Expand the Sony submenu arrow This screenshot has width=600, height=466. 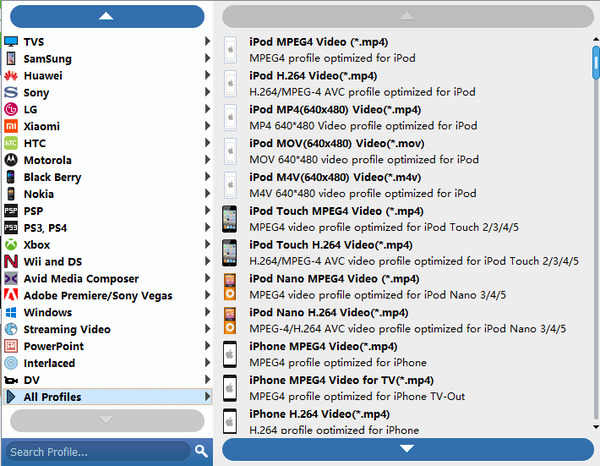(207, 93)
